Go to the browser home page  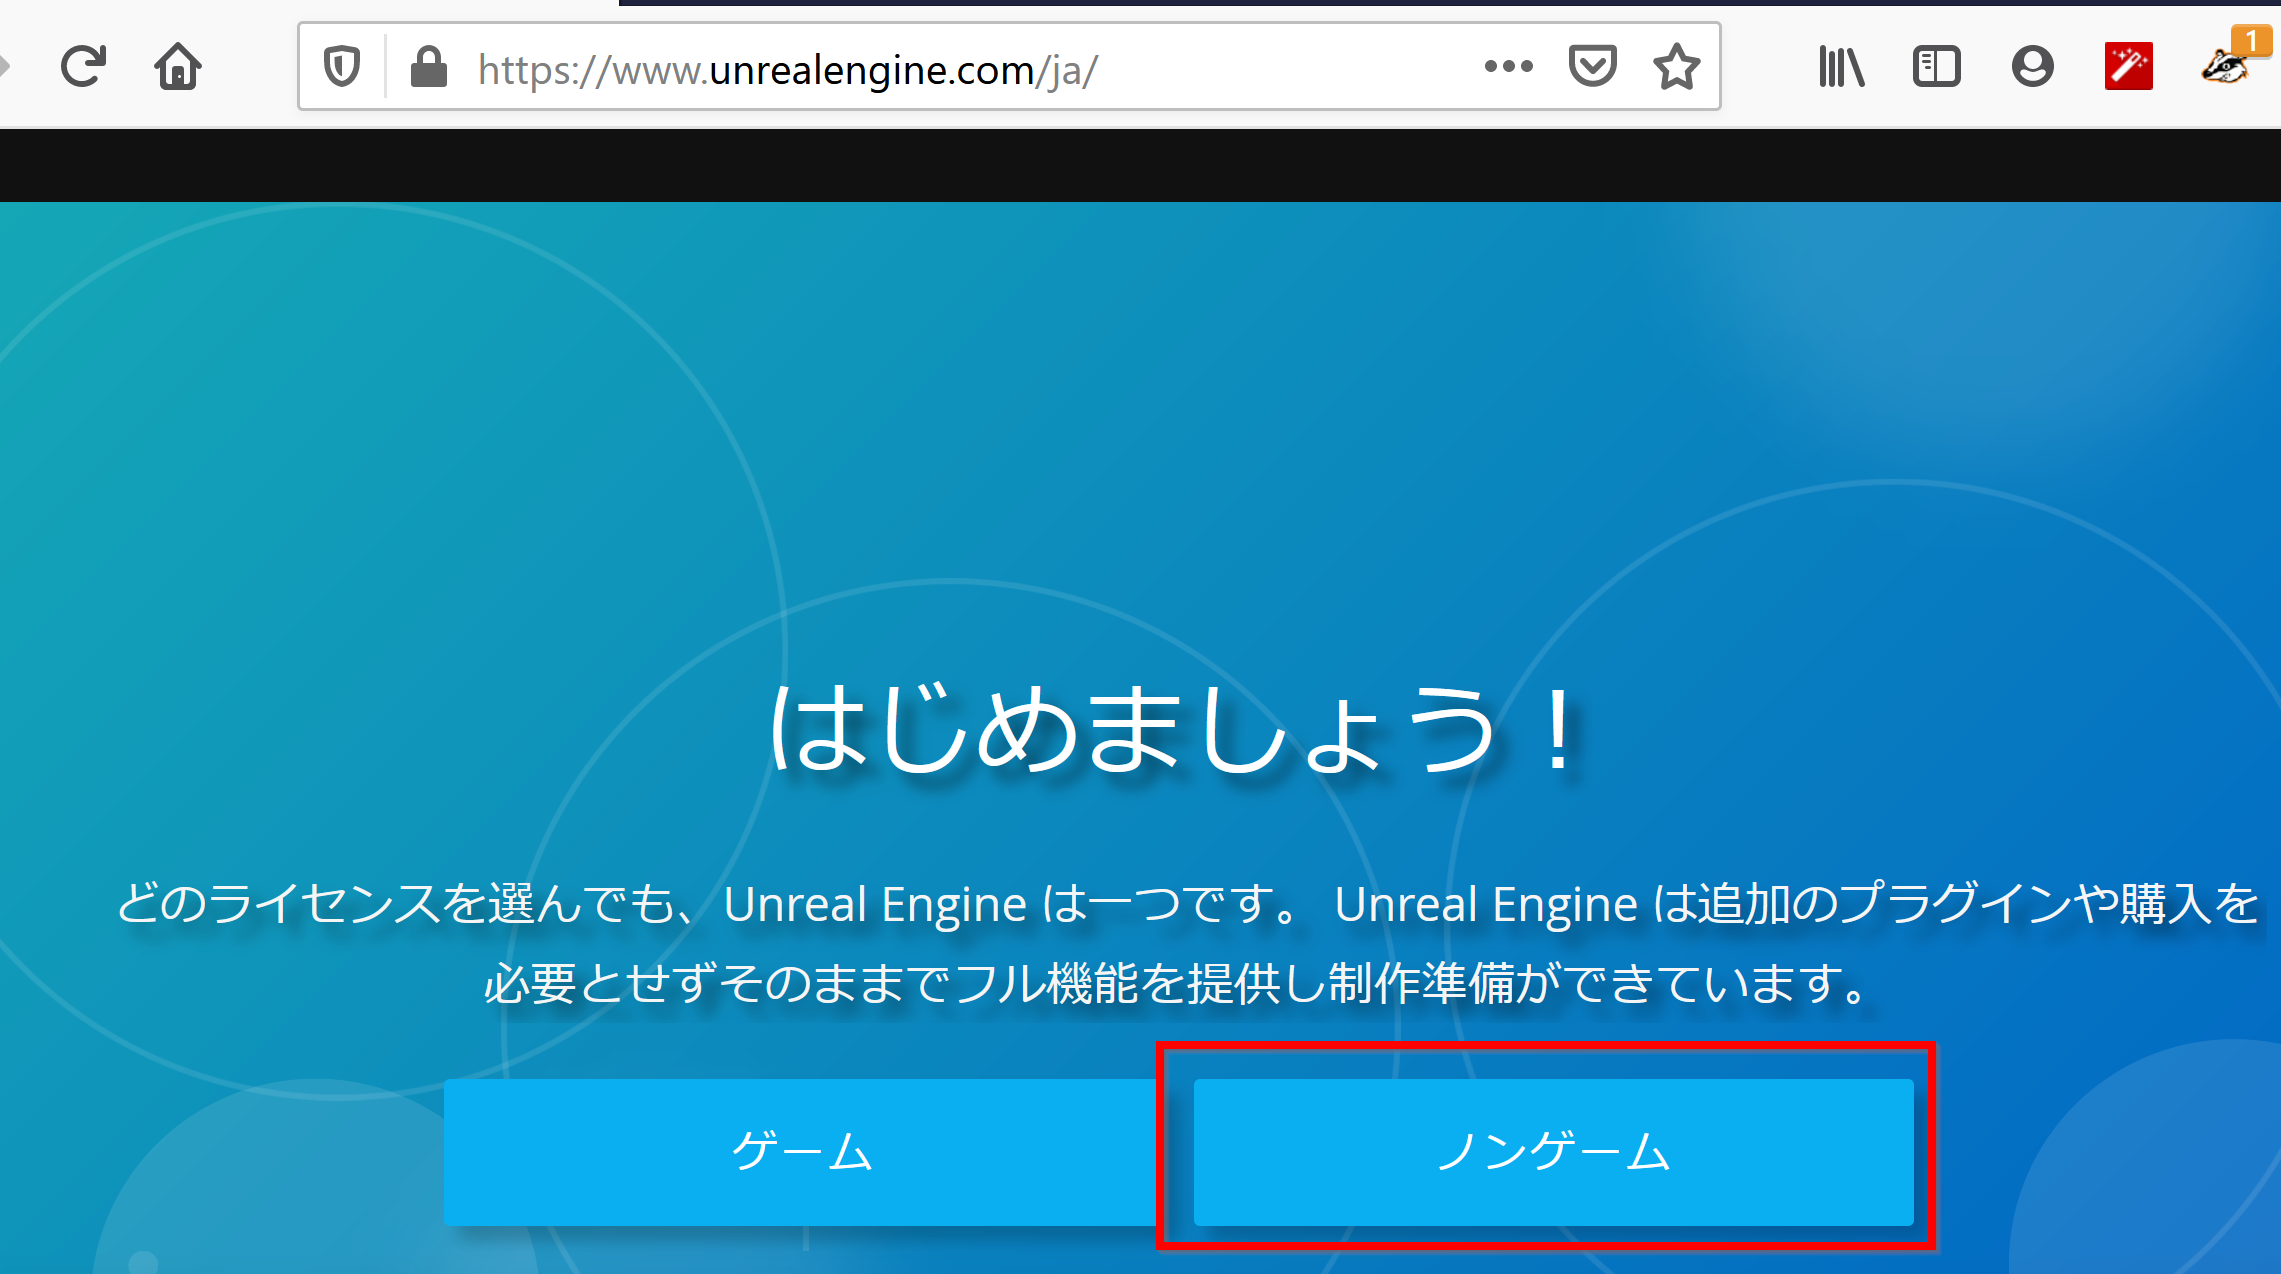click(178, 67)
